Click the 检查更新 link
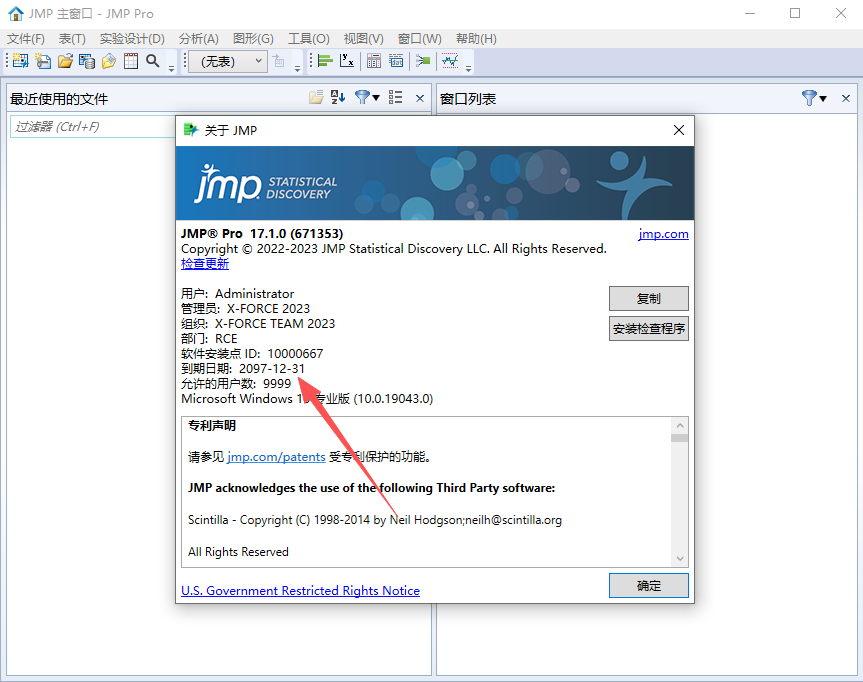Viewport: 863px width, 682px height. pyautogui.click(x=205, y=264)
